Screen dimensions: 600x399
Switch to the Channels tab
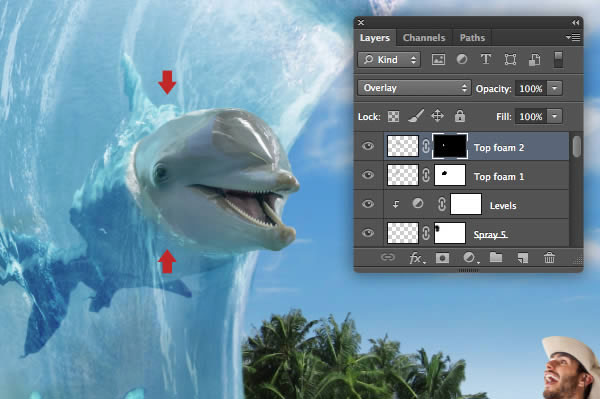coord(424,38)
